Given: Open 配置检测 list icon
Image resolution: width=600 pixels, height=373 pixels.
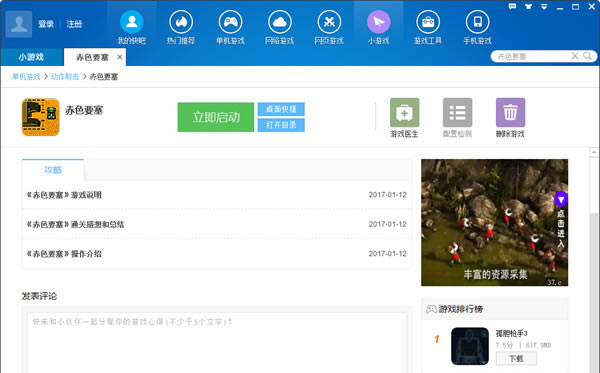Looking at the screenshot, I should pyautogui.click(x=457, y=112).
